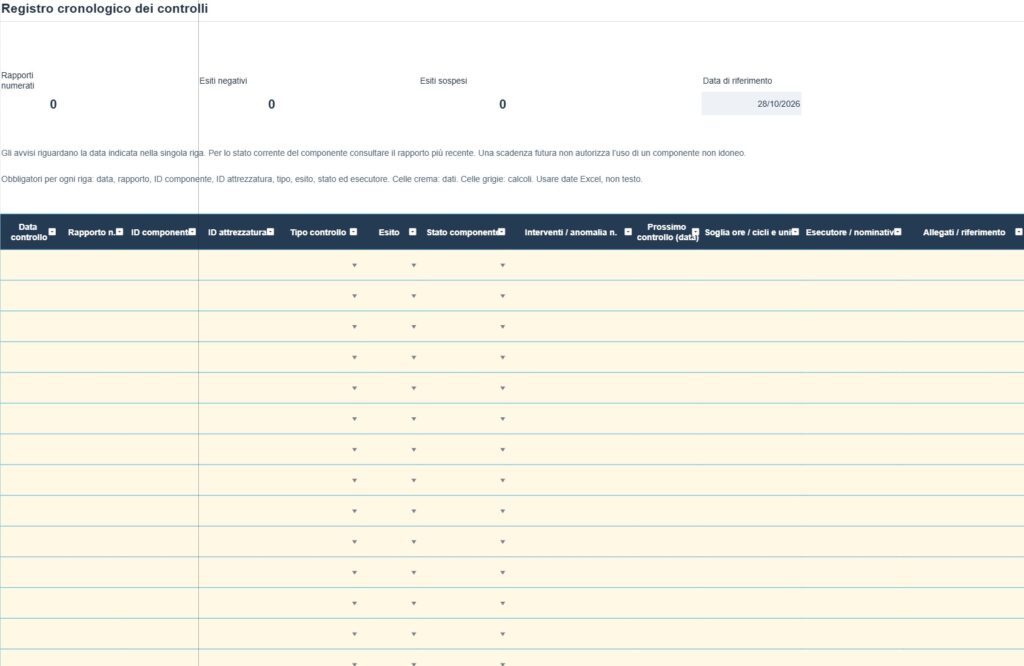Select the 'Tipo controllo' header text
The height and width of the screenshot is (666, 1024).
tap(318, 232)
